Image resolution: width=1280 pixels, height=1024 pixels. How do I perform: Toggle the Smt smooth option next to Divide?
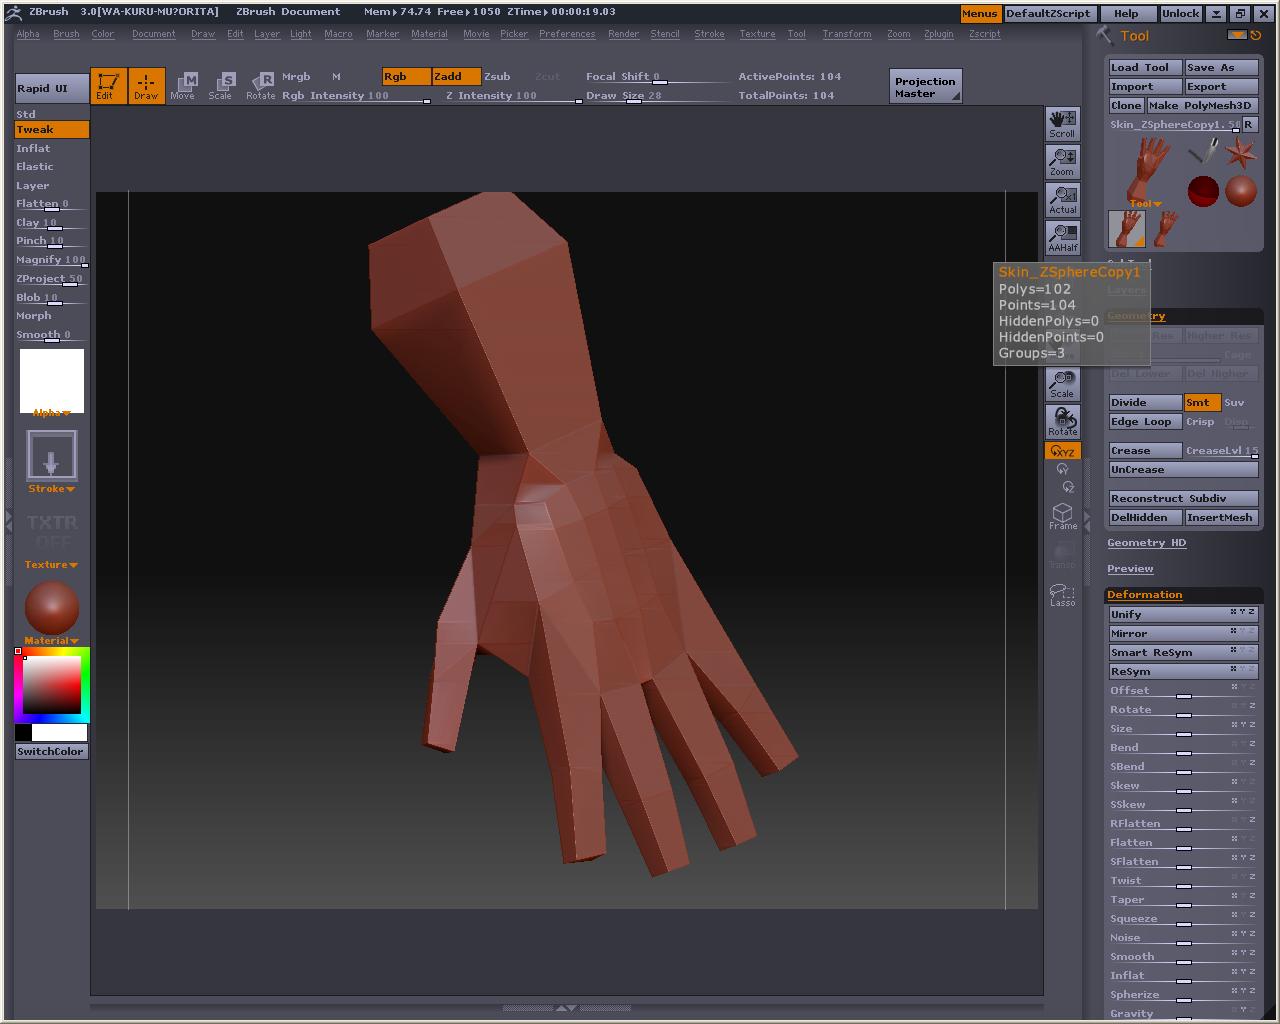pos(1202,402)
